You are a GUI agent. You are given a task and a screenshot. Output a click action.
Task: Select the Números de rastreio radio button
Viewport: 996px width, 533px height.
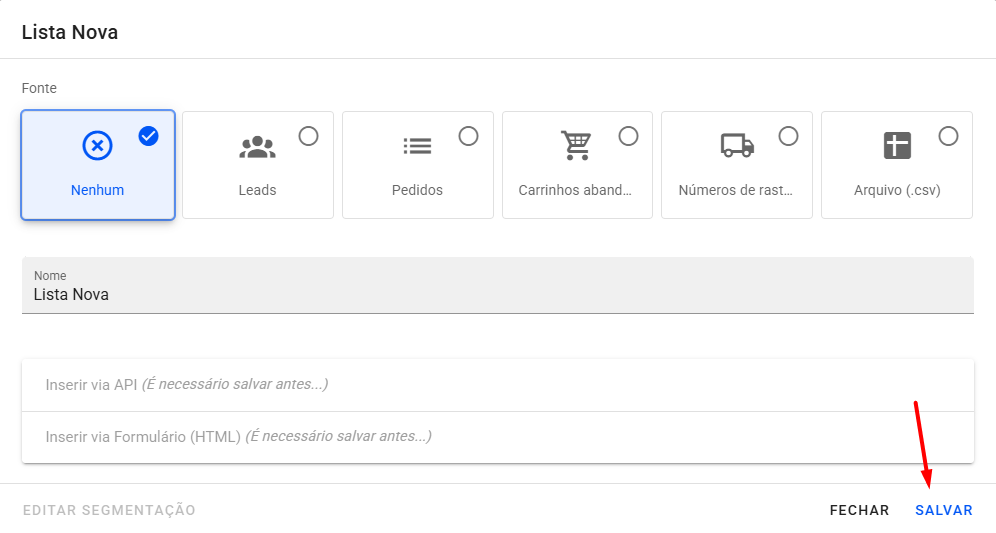pyautogui.click(x=788, y=136)
